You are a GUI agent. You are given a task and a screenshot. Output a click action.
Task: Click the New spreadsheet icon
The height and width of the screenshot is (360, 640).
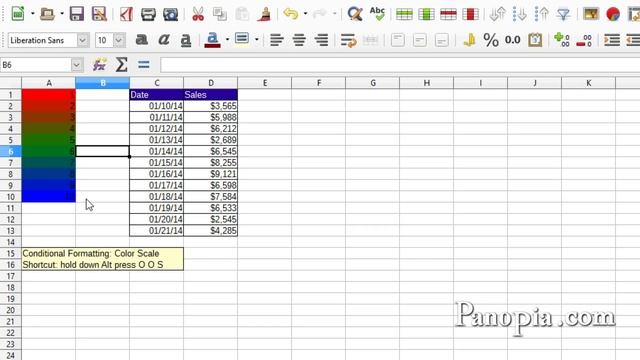[18, 14]
